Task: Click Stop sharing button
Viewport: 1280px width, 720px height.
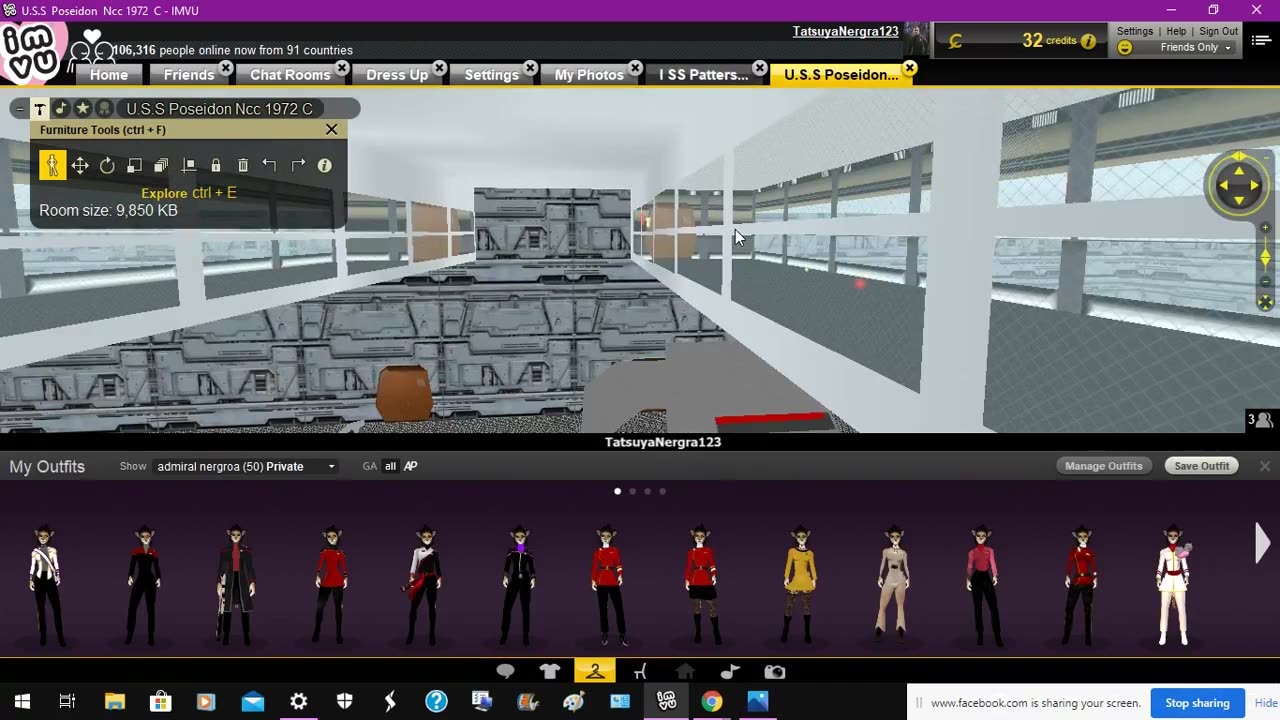Action: pos(1197,703)
